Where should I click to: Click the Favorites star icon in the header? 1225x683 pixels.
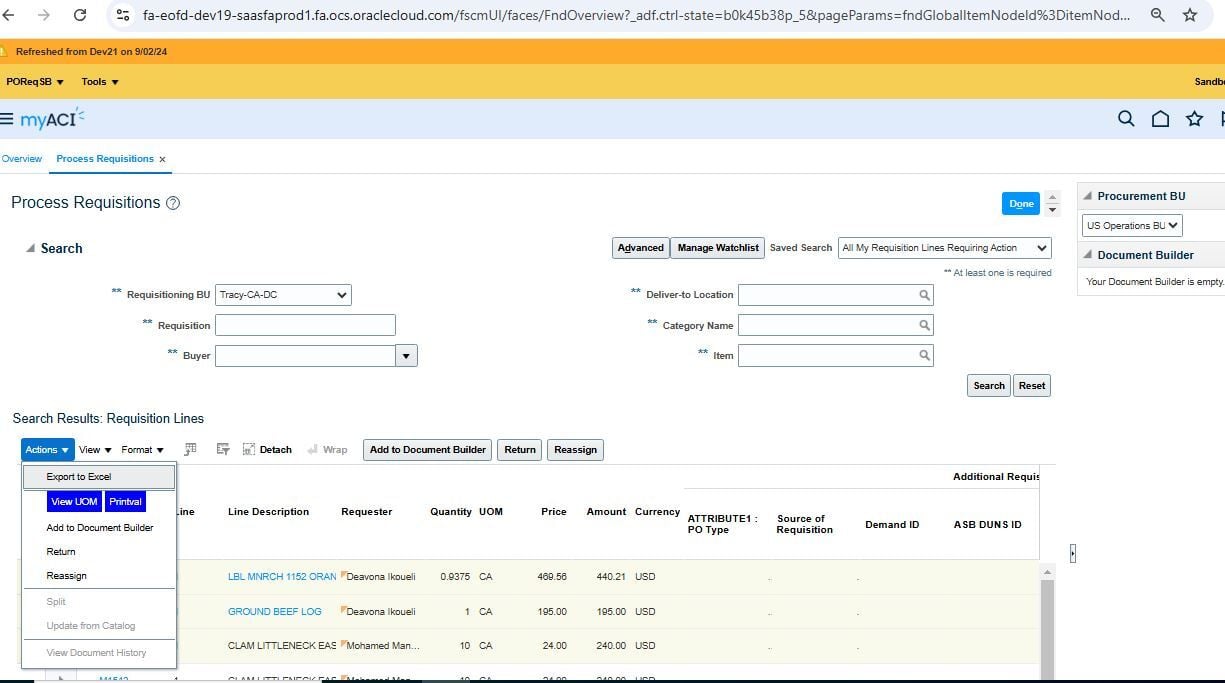pos(1194,118)
